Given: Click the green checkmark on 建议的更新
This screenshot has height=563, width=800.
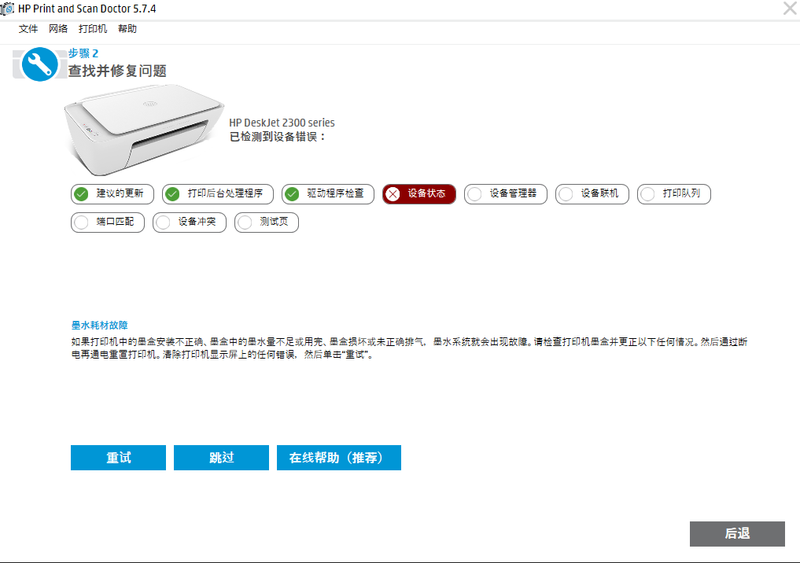Looking at the screenshot, I should tap(81, 194).
